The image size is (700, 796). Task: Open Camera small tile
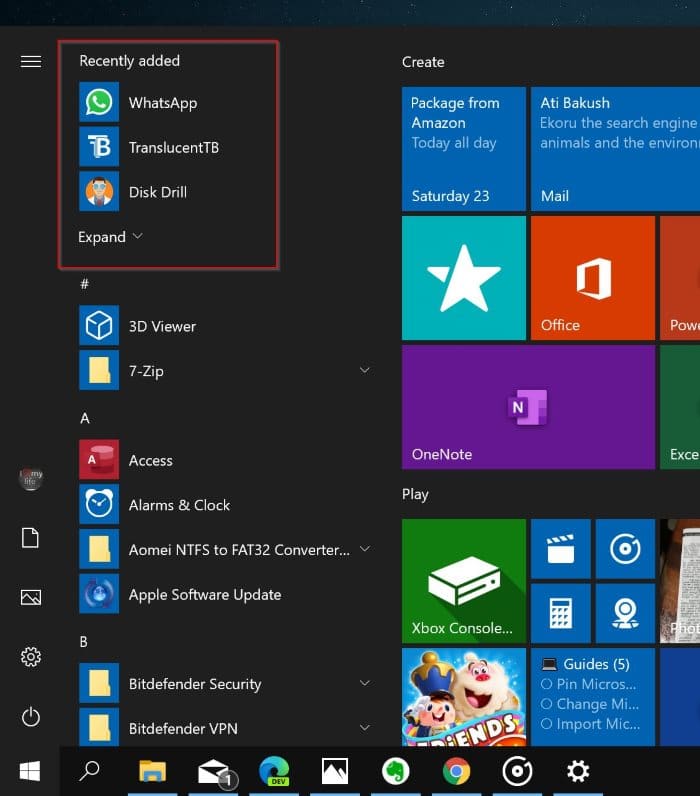coord(625,613)
